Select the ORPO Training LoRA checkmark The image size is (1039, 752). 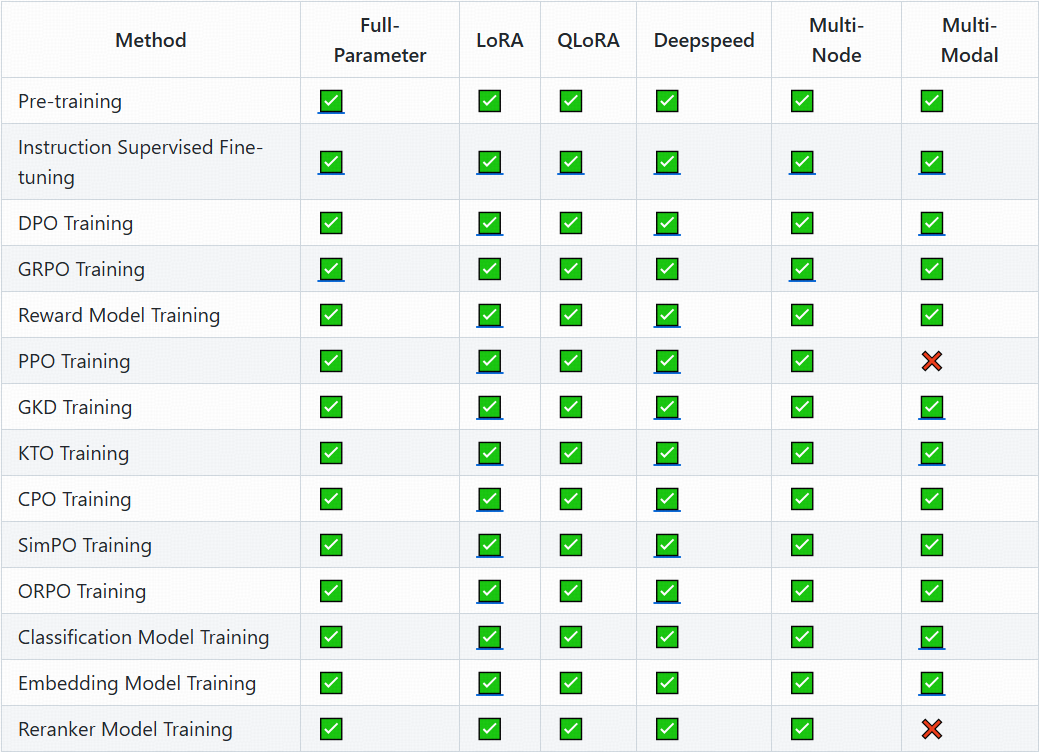[x=490, y=591]
